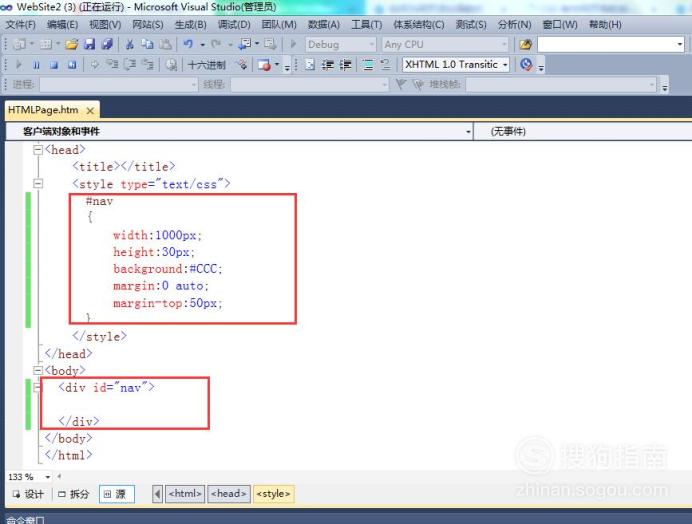Screen dimensions: 692x524
Task: Open the 团队(M) menu
Action: [279, 25]
